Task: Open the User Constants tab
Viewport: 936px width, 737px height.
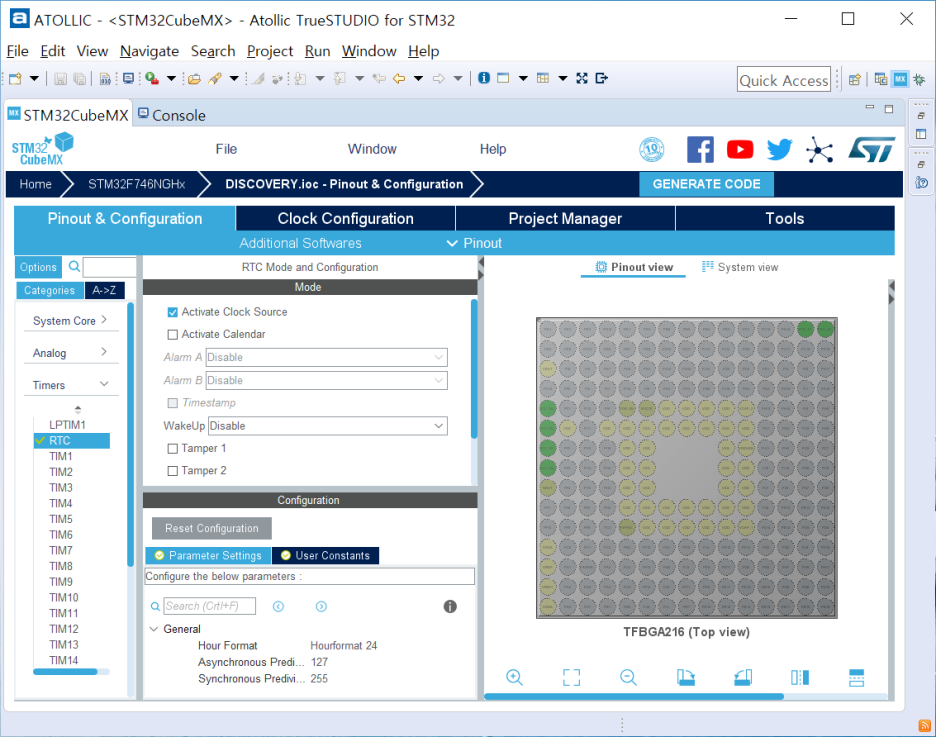Action: point(325,556)
